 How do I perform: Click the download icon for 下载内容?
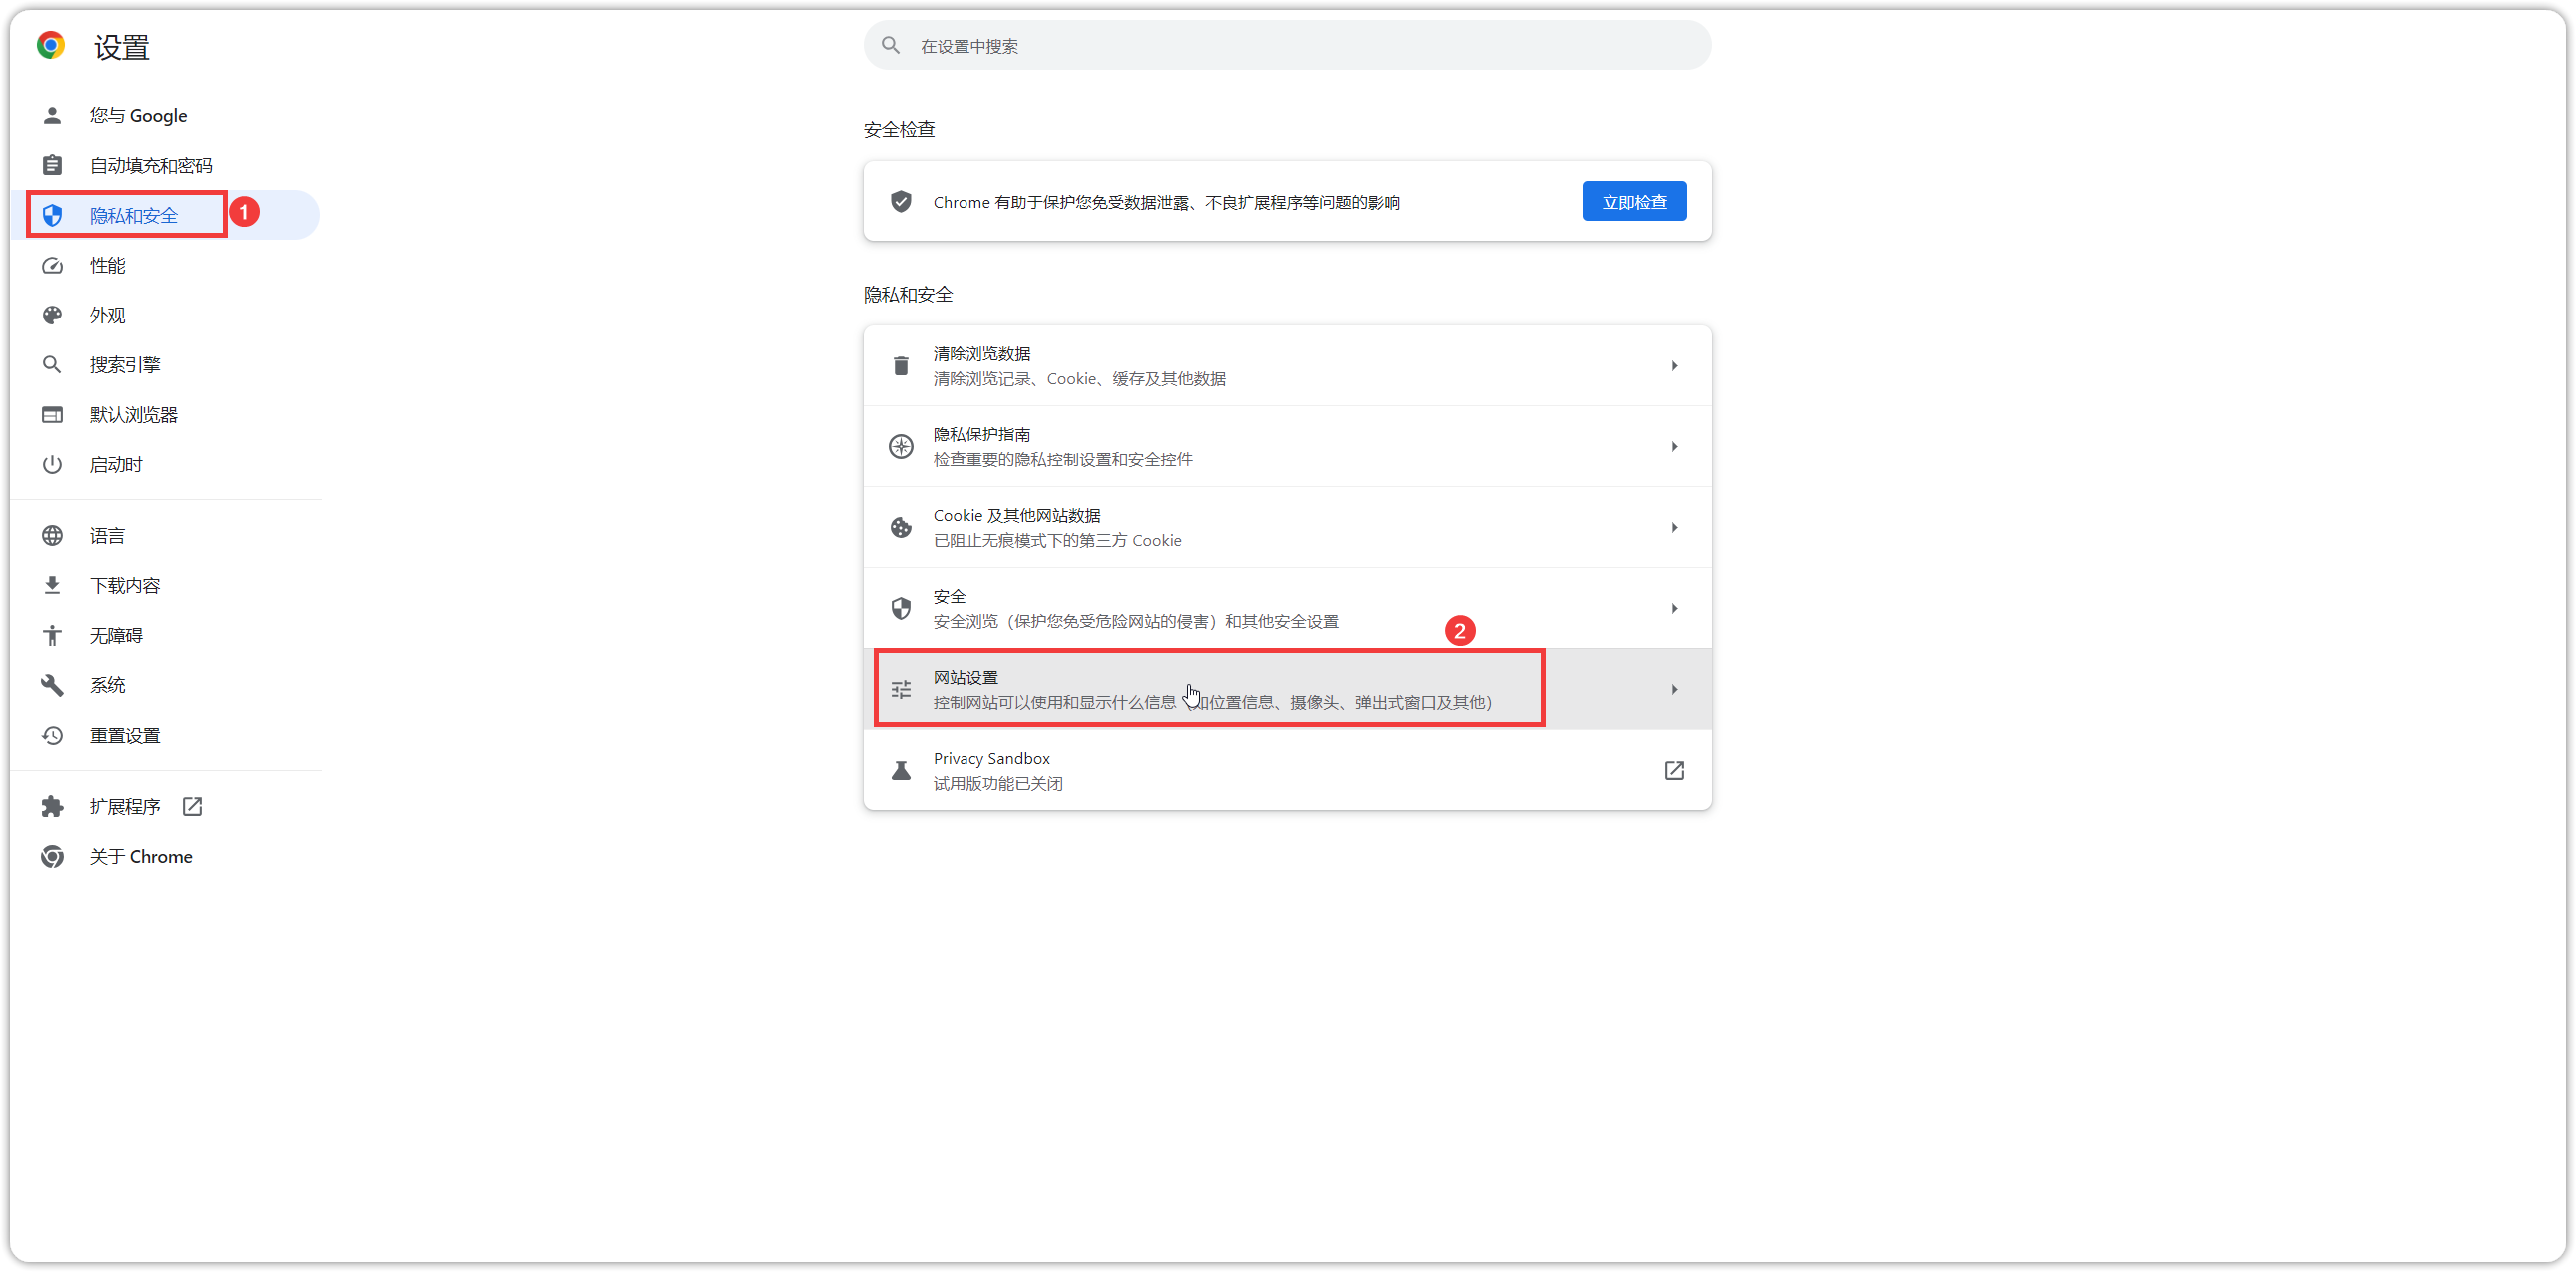[x=52, y=586]
